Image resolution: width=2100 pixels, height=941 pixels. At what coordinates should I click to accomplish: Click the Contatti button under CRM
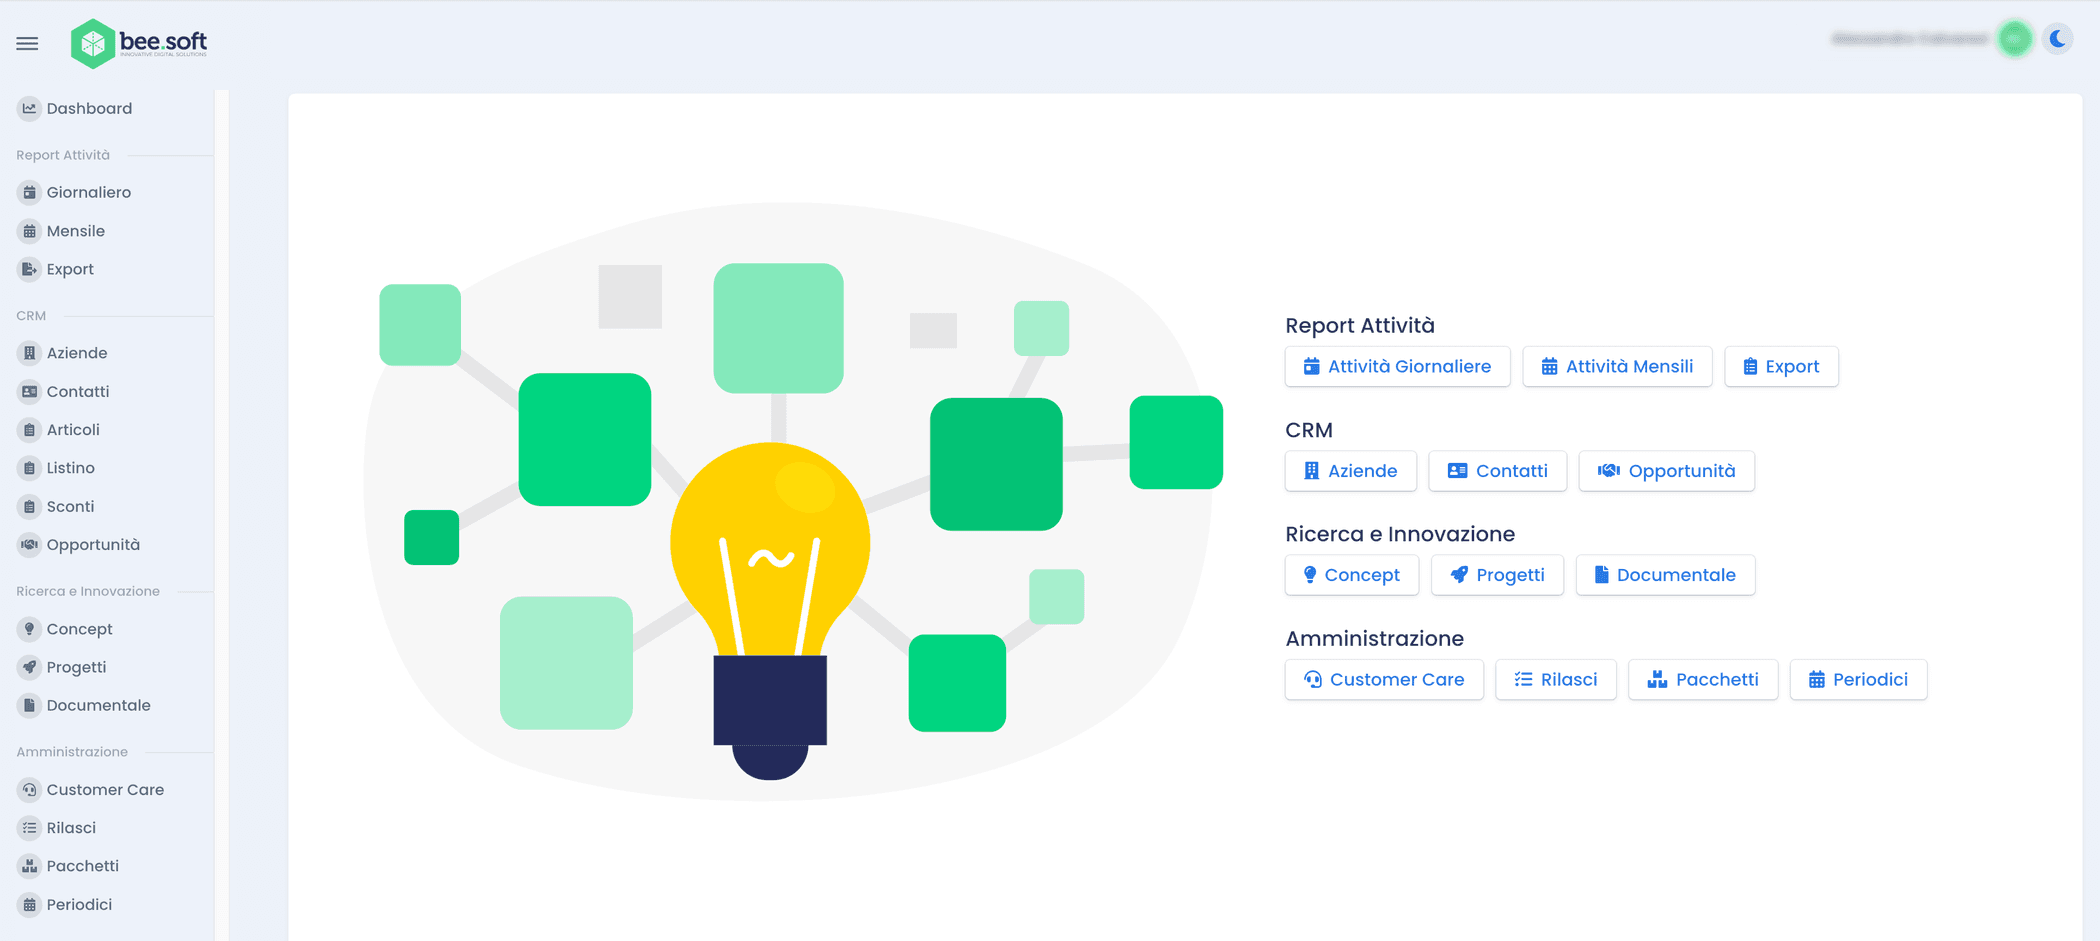click(x=1497, y=471)
